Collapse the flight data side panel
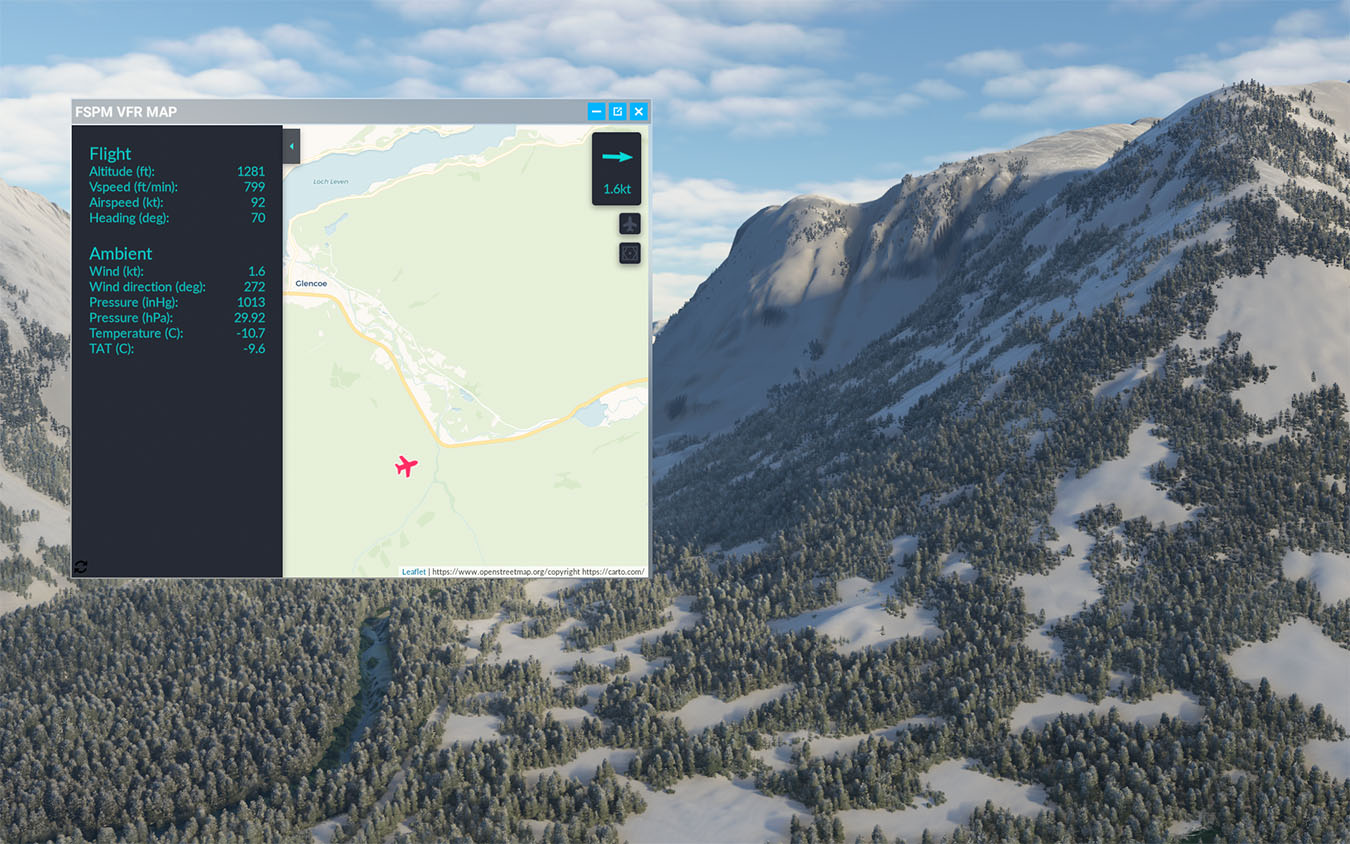Viewport: 1350px width, 844px height. pyautogui.click(x=292, y=146)
